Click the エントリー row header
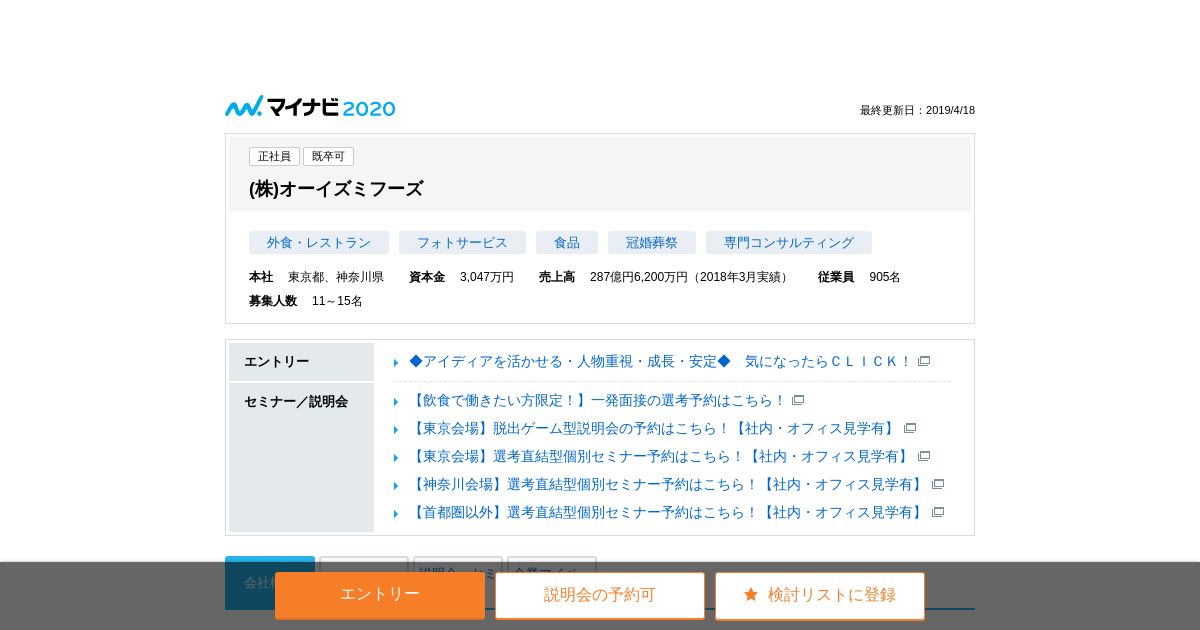This screenshot has height=630, width=1200. (301, 362)
